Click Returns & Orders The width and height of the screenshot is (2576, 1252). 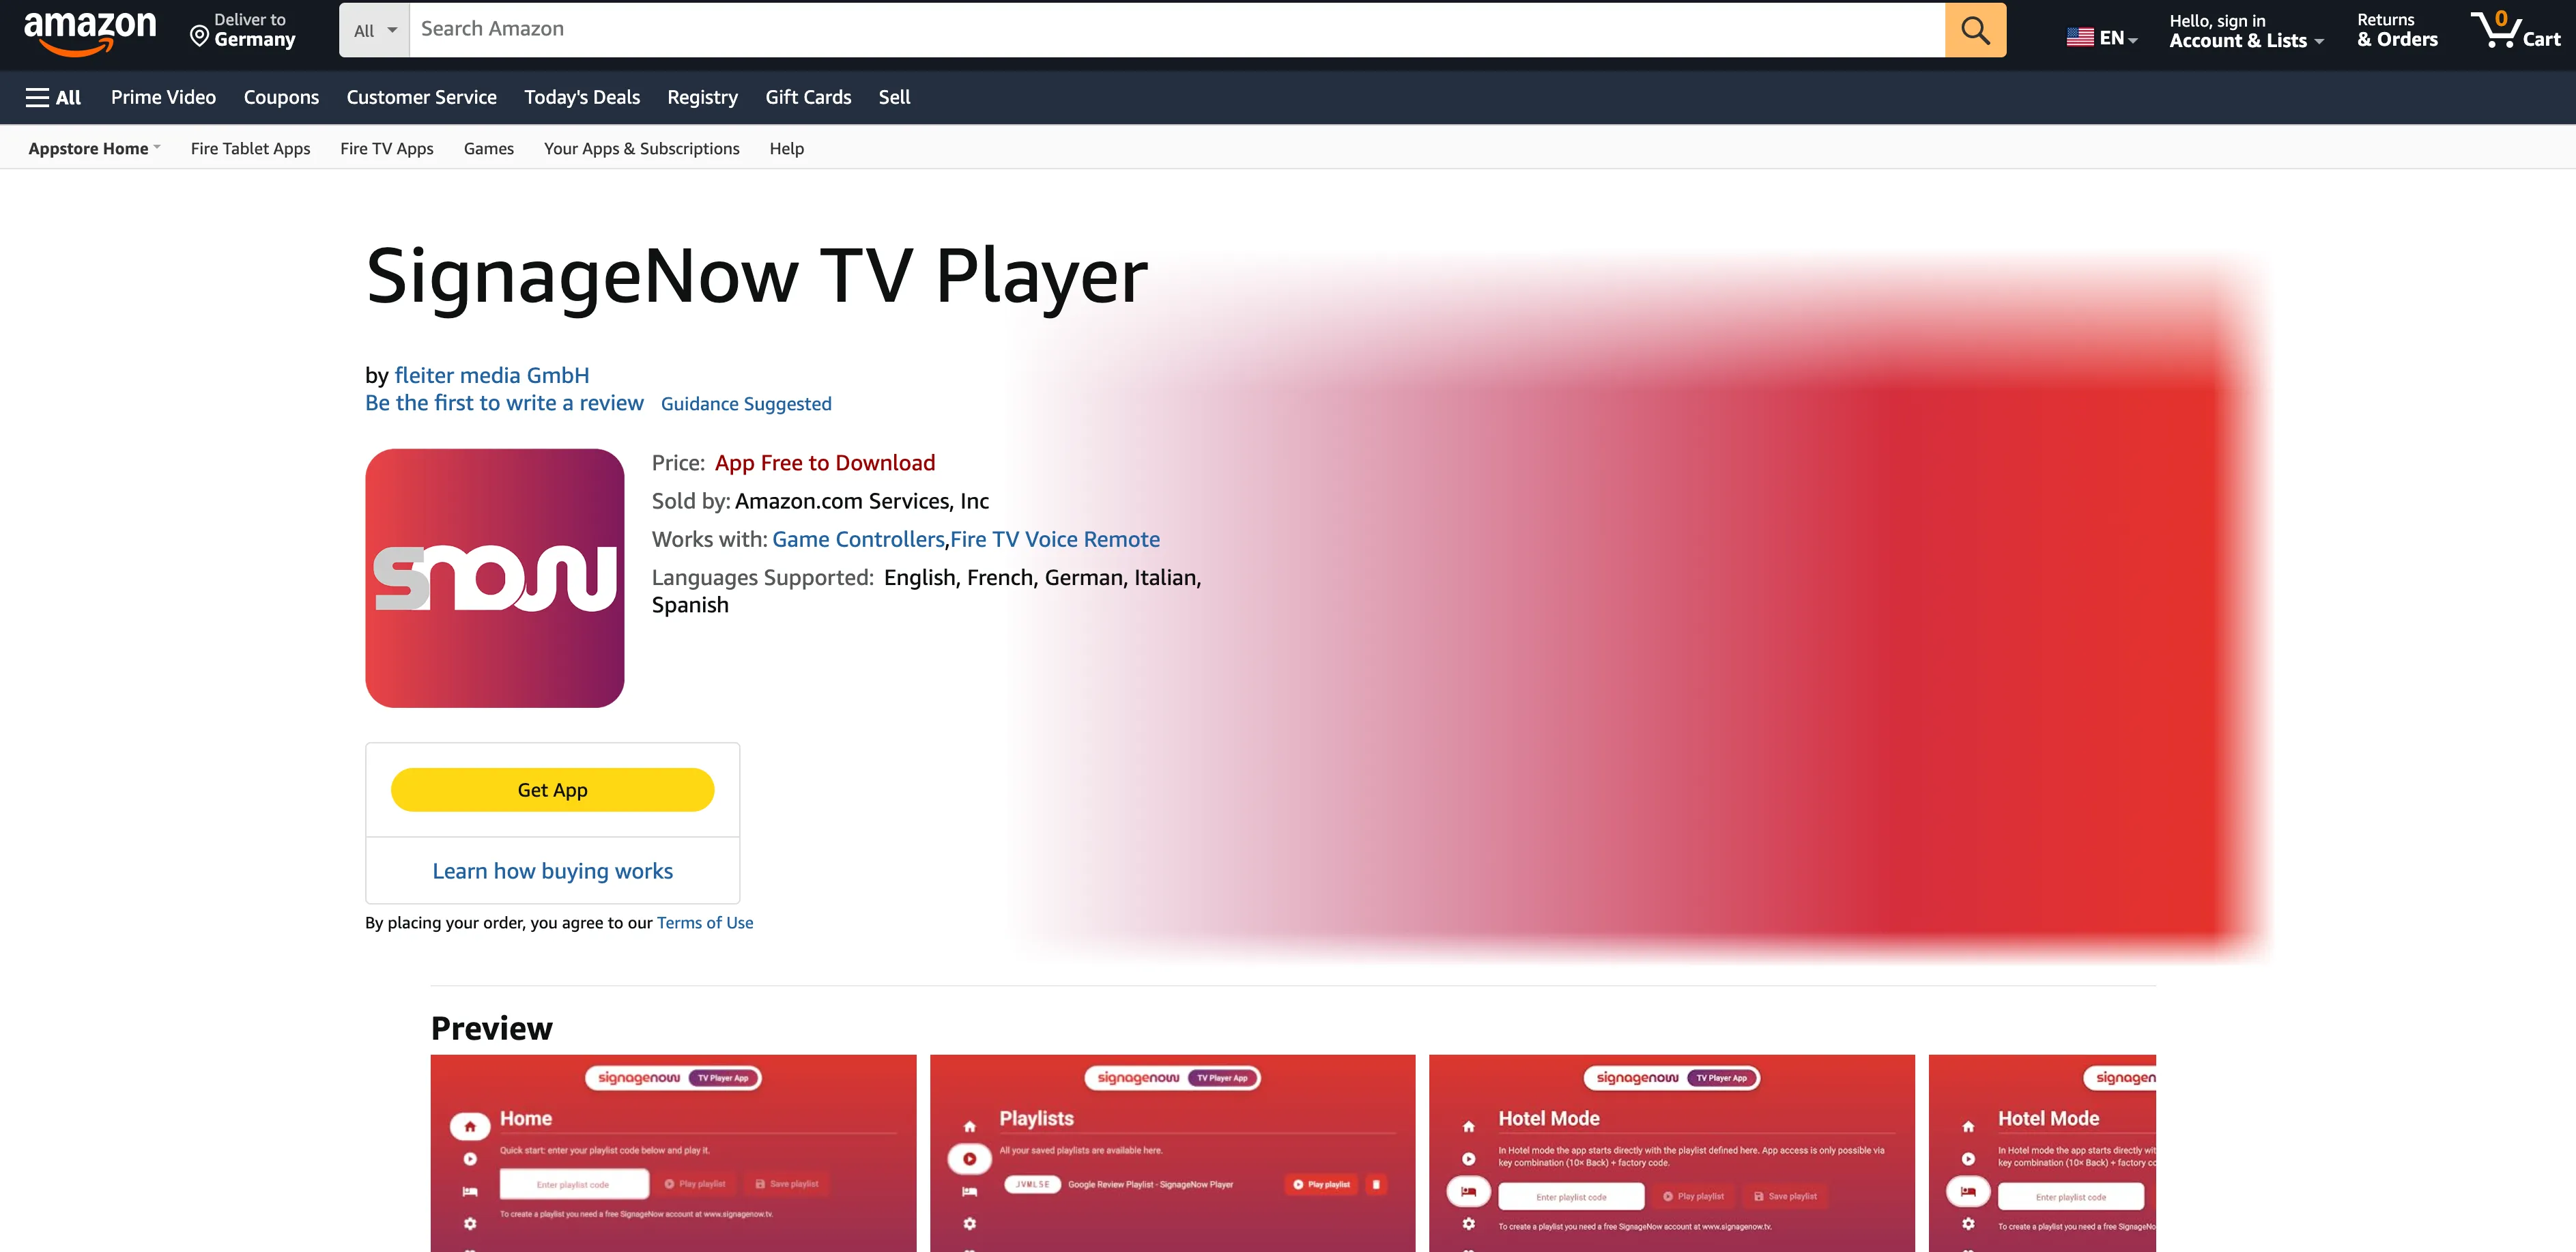2397,30
